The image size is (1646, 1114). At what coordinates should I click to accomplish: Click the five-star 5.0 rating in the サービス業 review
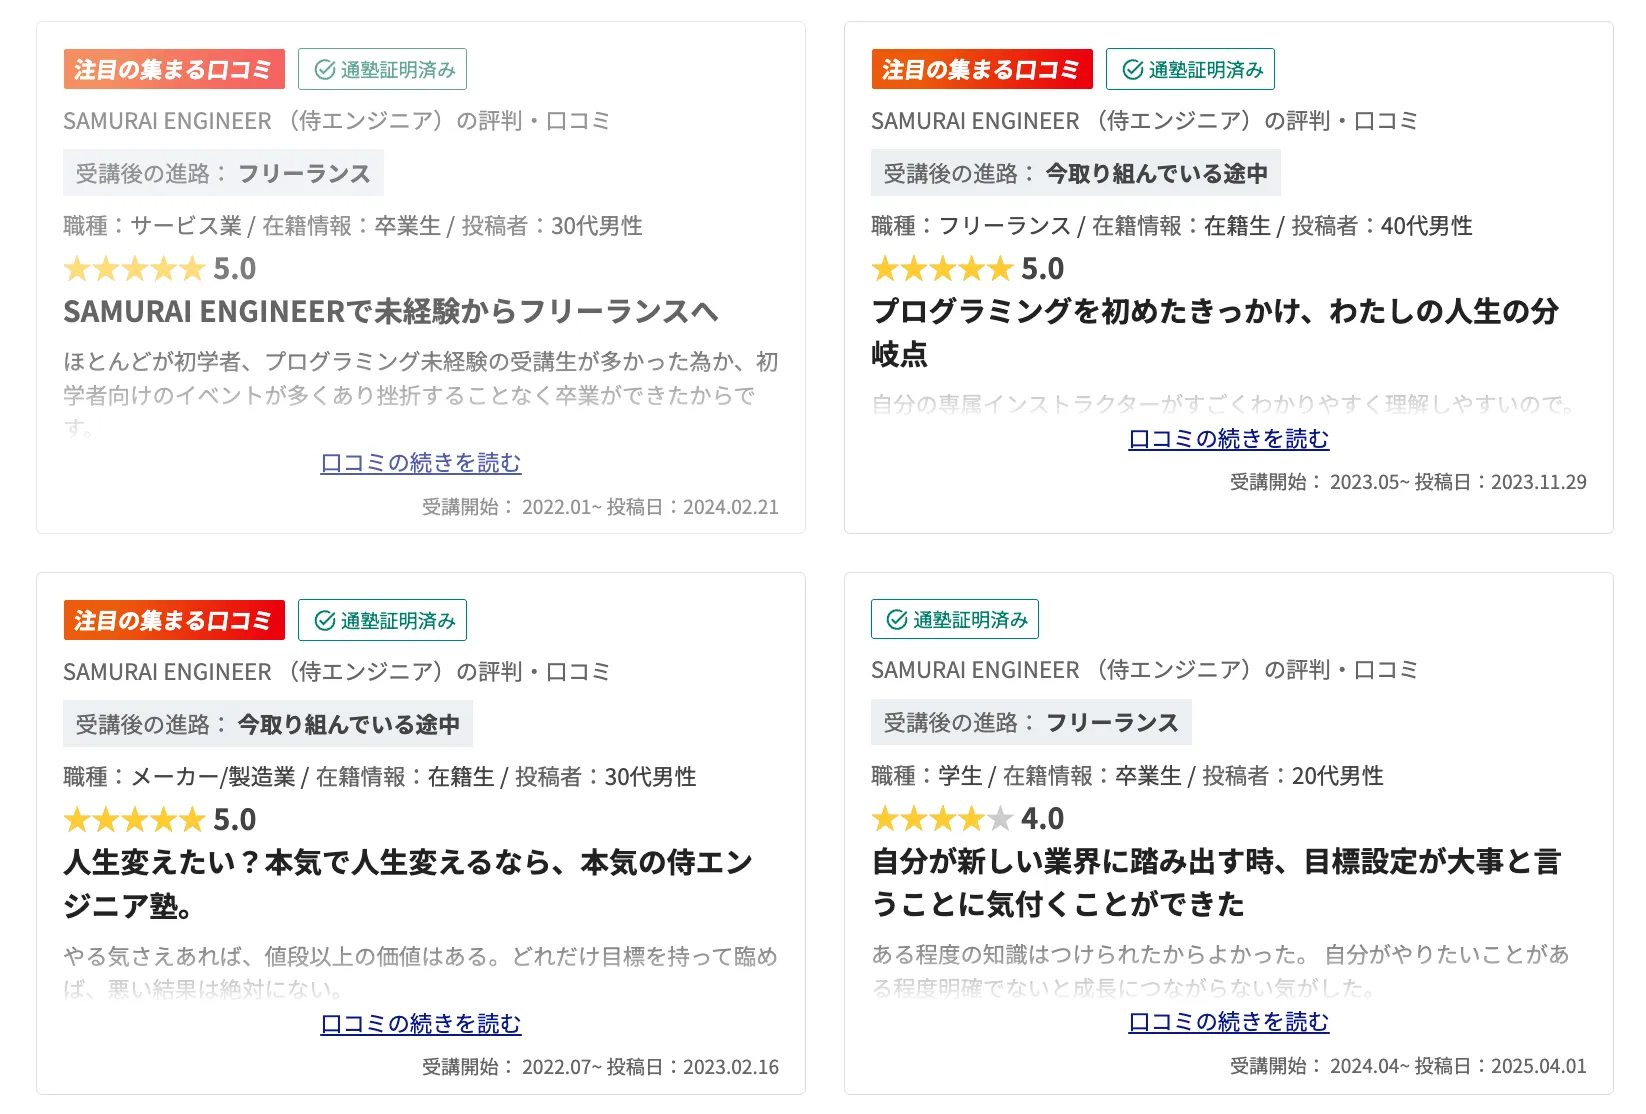(160, 269)
